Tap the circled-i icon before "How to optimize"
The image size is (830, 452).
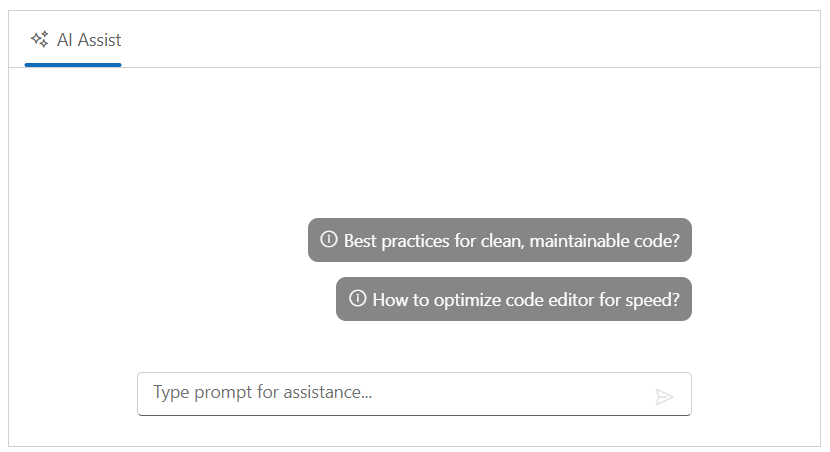tap(357, 298)
